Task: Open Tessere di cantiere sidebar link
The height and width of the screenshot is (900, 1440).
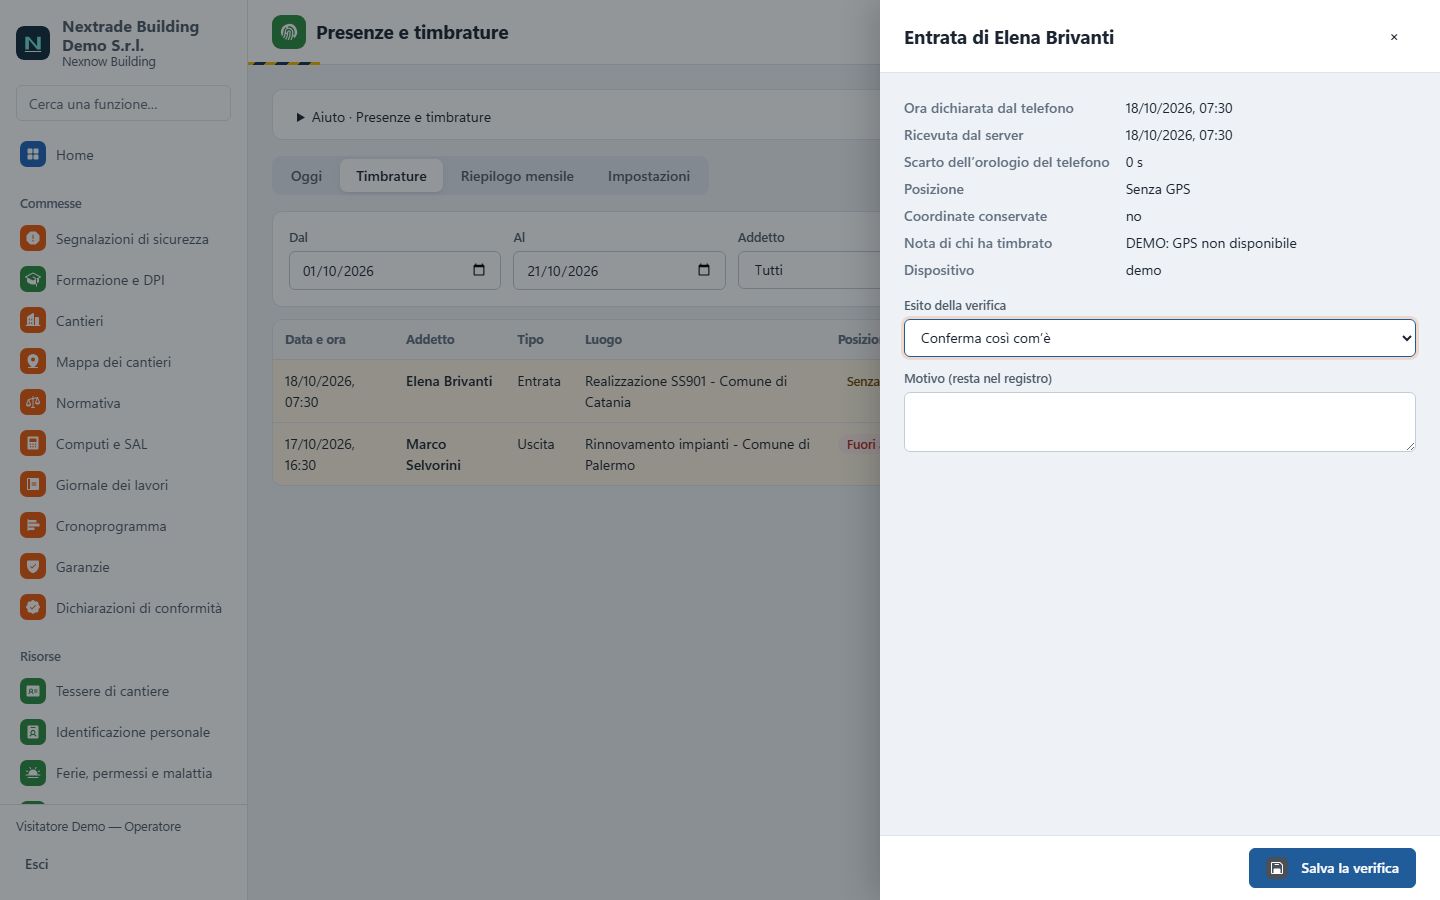Action: [x=124, y=691]
